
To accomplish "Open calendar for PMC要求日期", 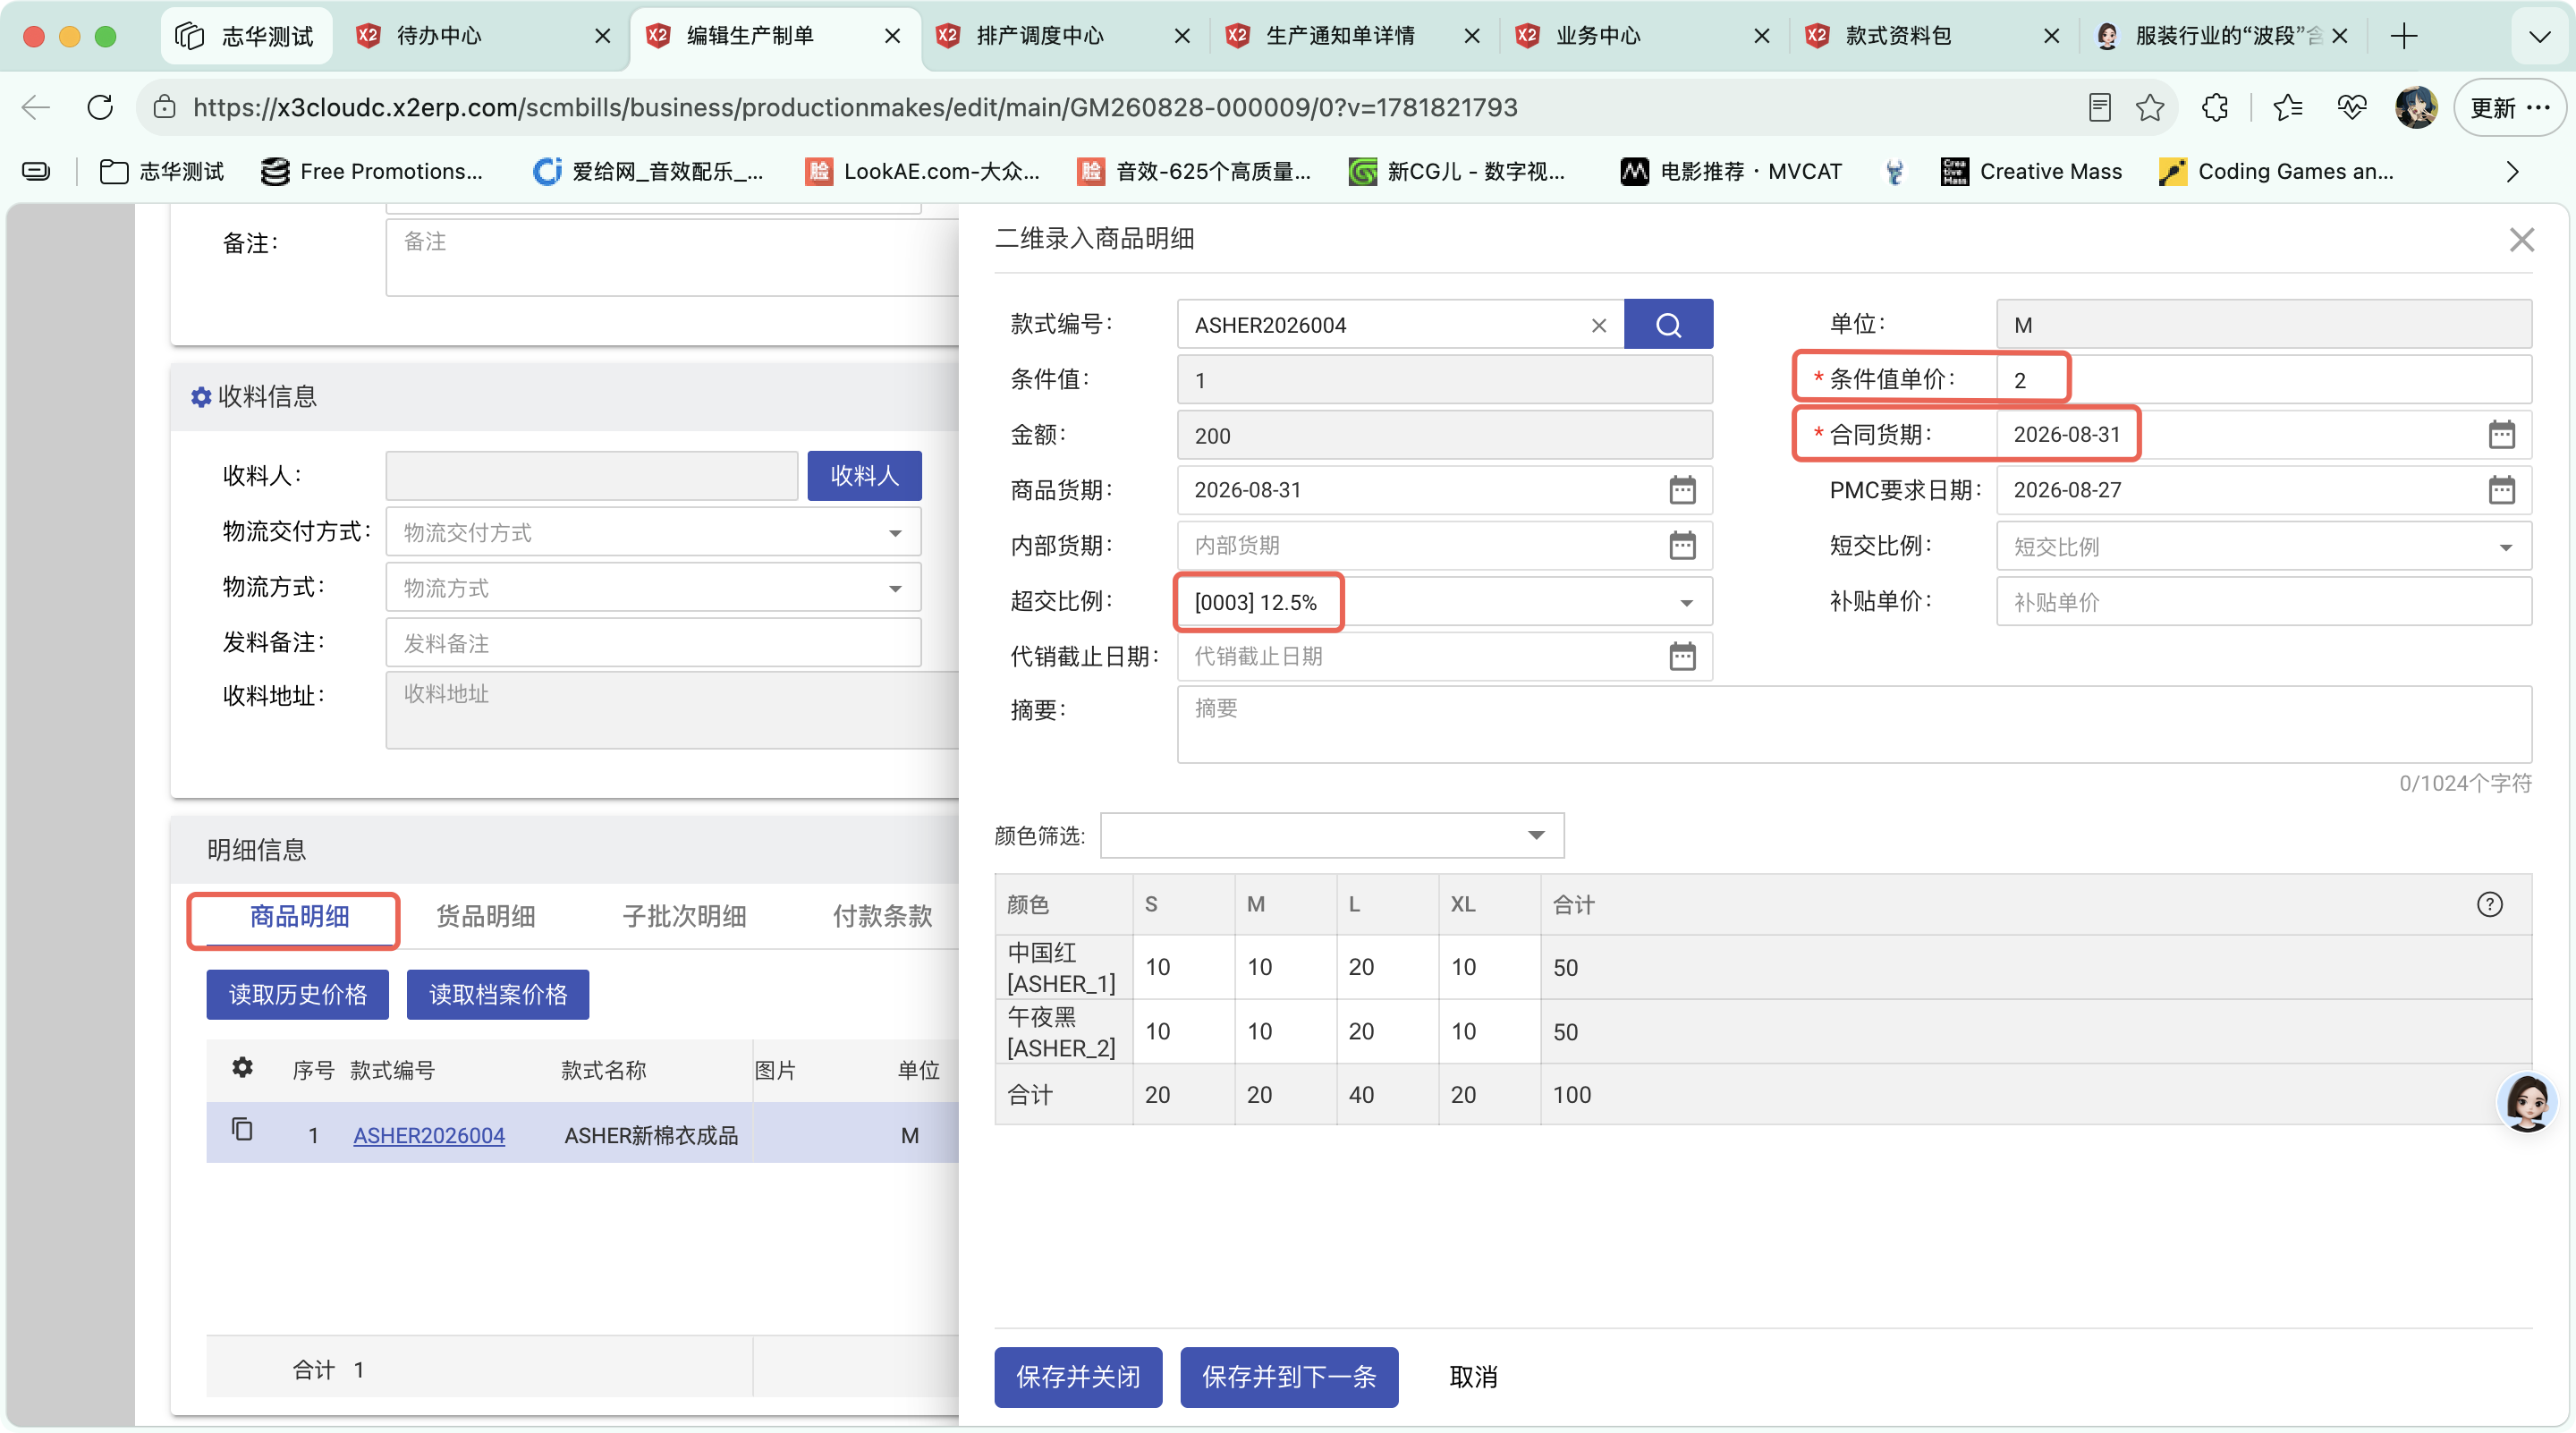I will coord(2501,490).
